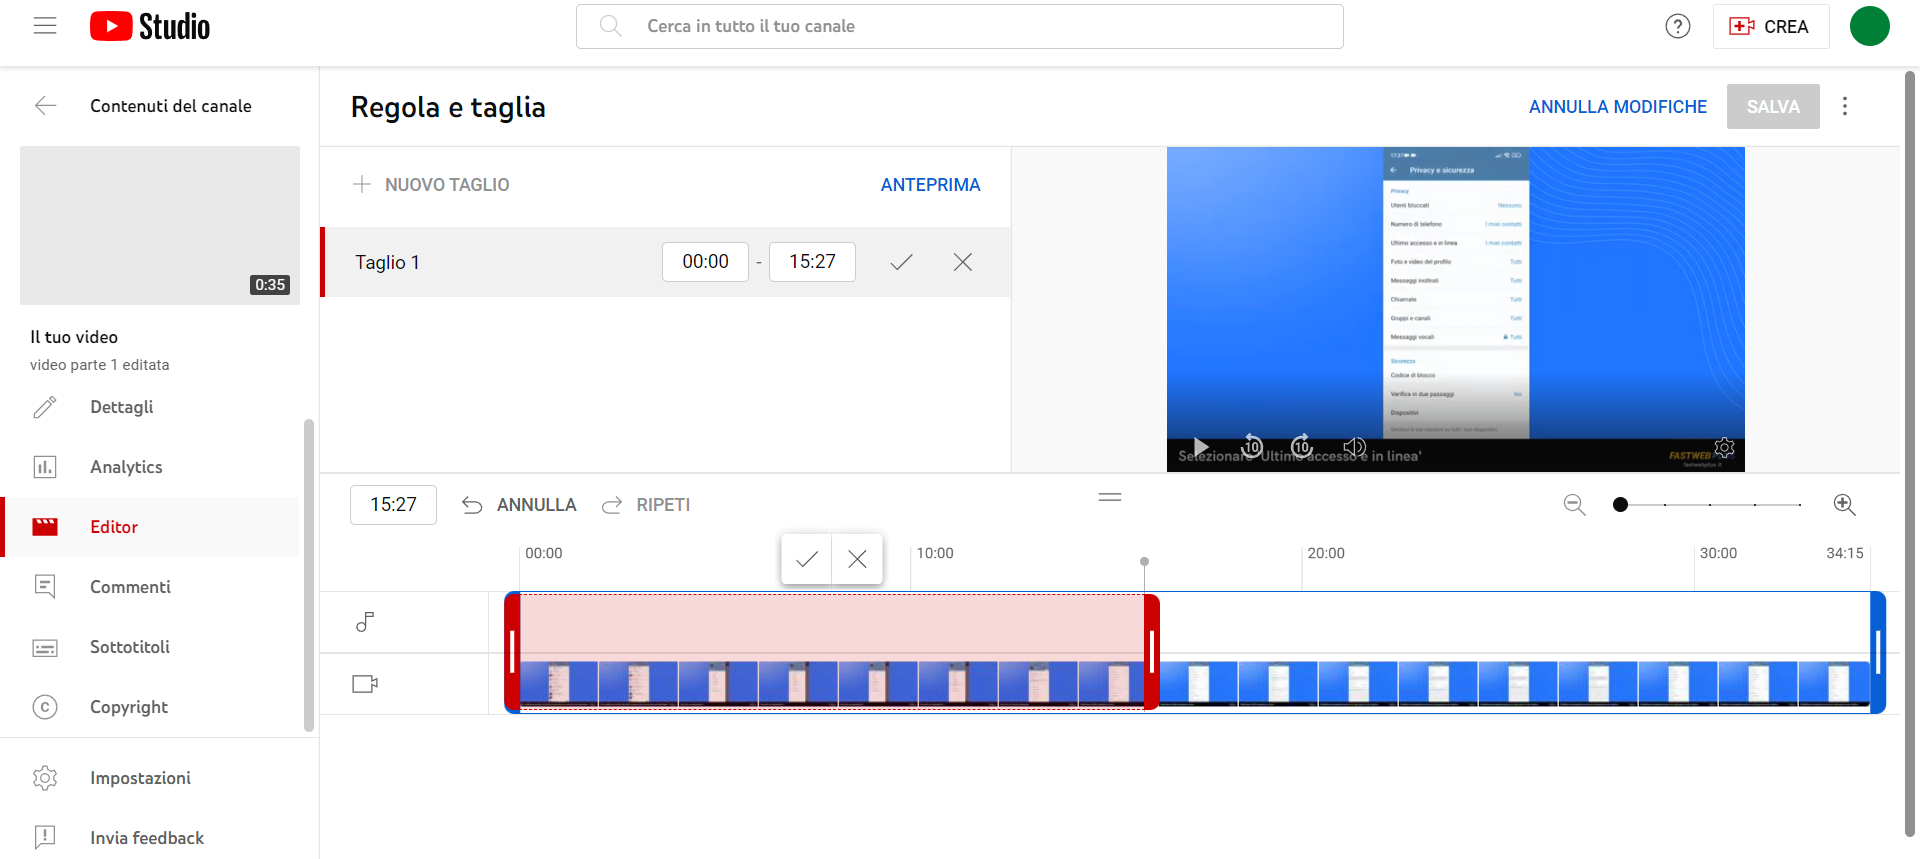Open Analytics in the sidebar
Image resolution: width=1920 pixels, height=859 pixels.
(x=126, y=467)
